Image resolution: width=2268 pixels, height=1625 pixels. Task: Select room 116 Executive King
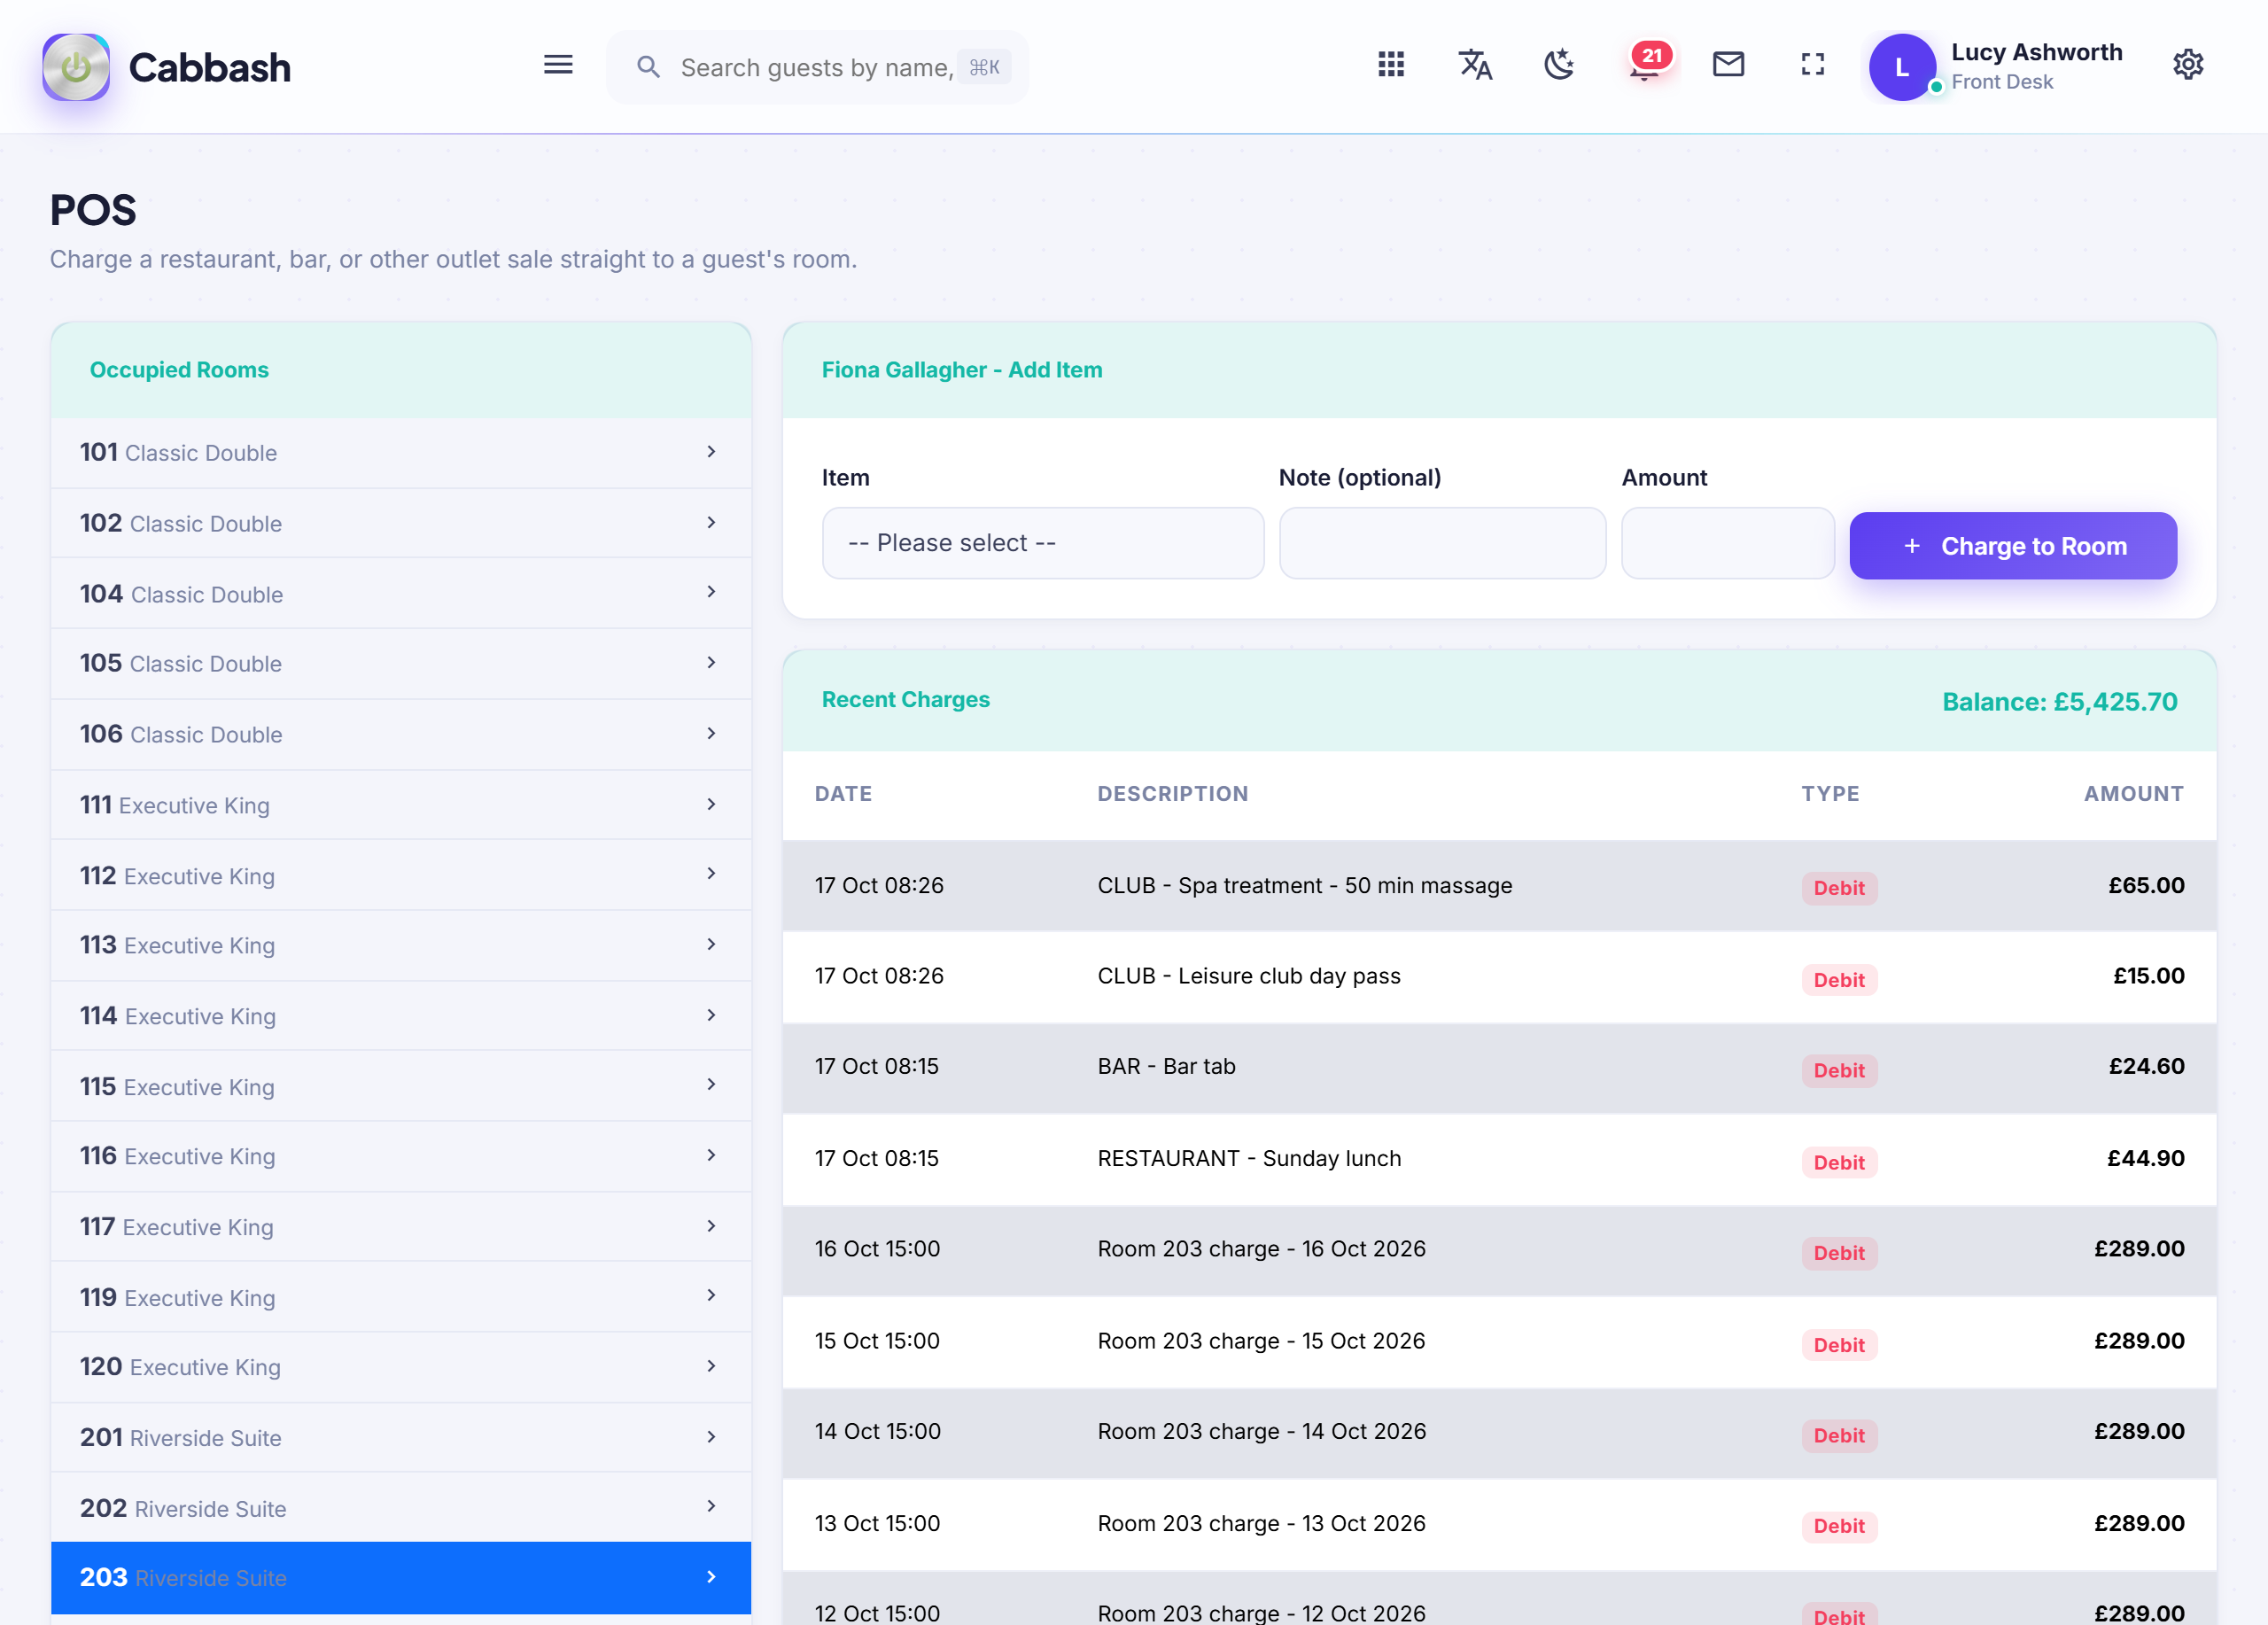401,1156
